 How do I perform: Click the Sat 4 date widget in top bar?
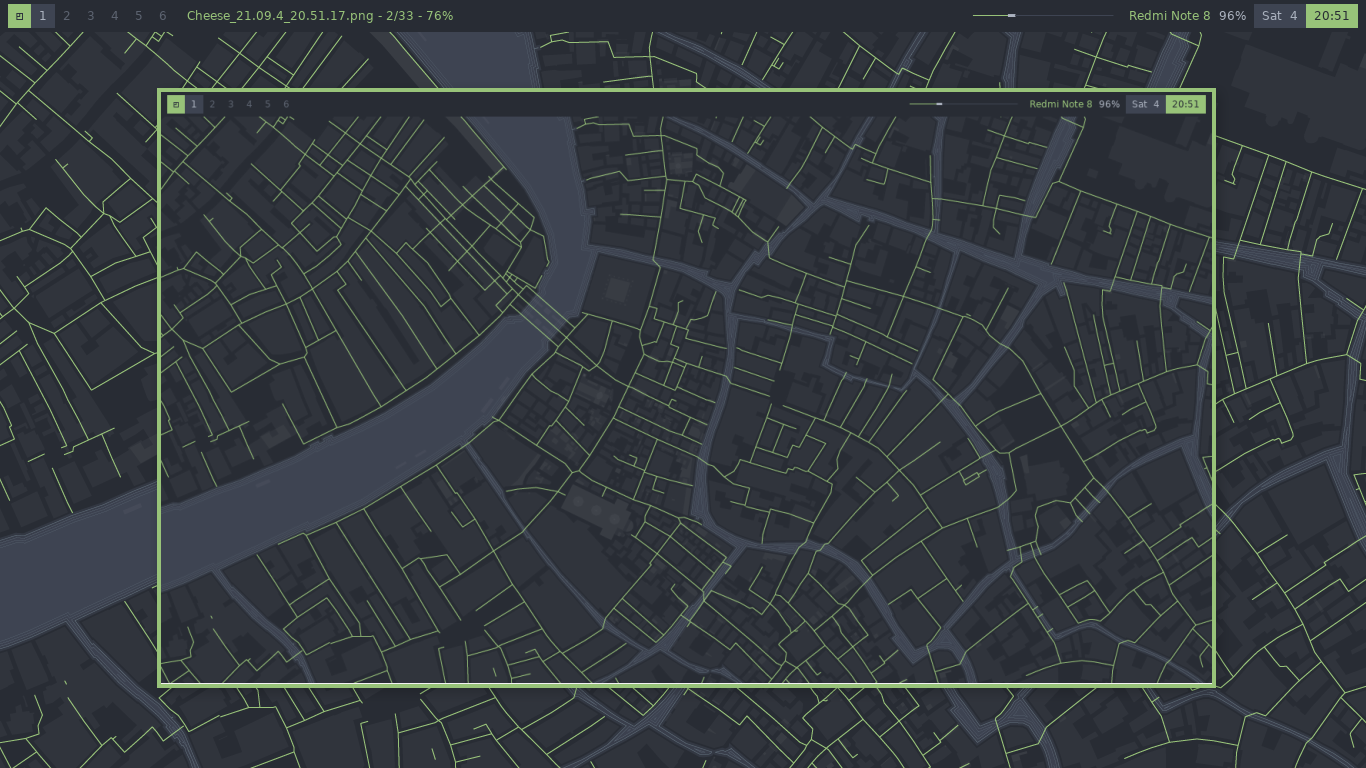(x=1280, y=16)
